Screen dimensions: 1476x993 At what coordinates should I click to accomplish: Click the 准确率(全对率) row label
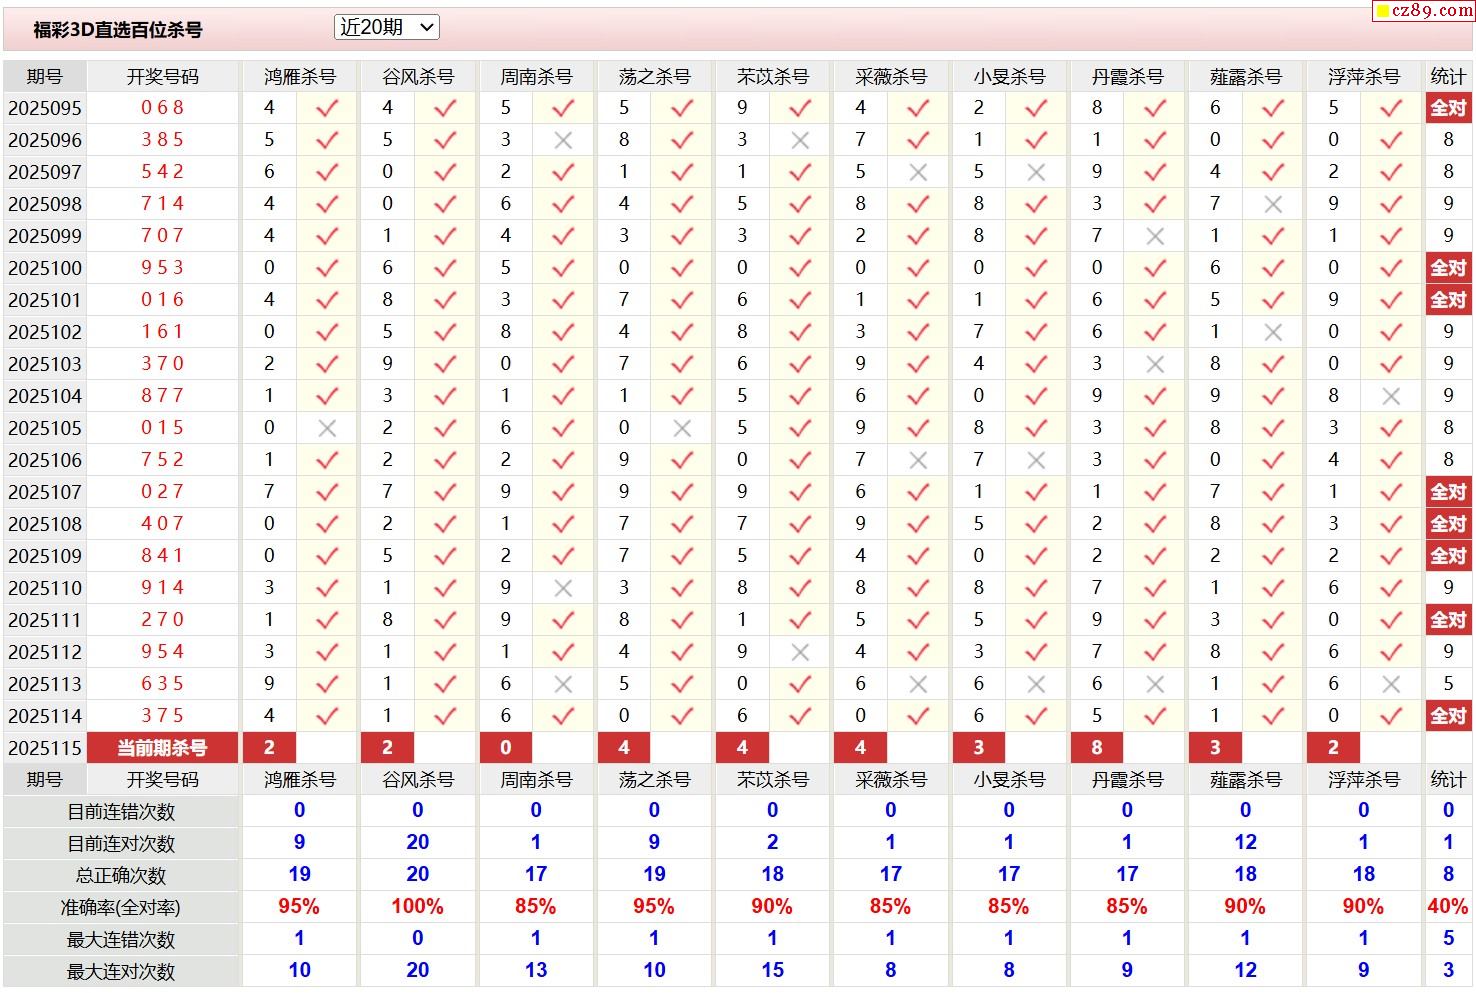tap(121, 908)
